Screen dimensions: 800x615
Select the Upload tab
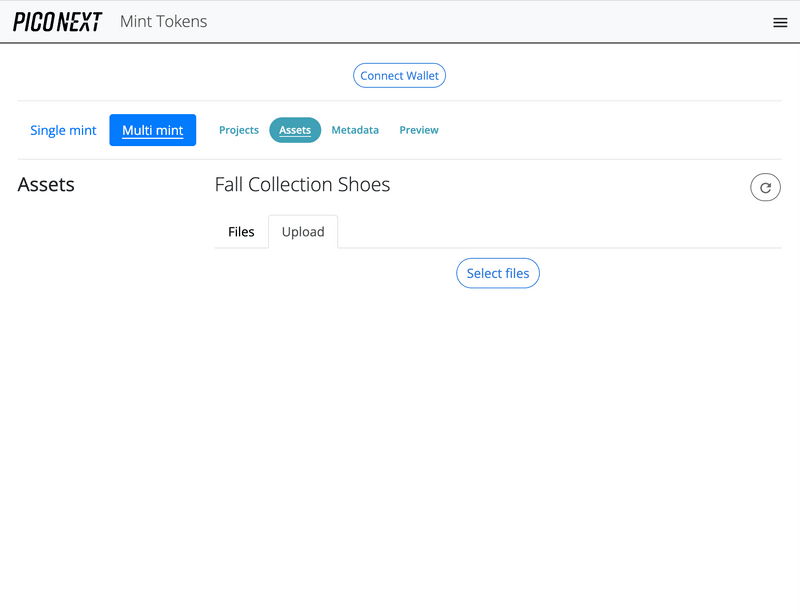(x=303, y=232)
